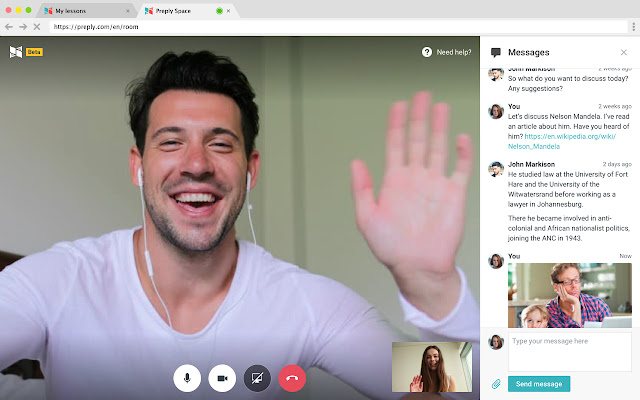Click the yellow Beta badge

pyautogui.click(x=34, y=52)
